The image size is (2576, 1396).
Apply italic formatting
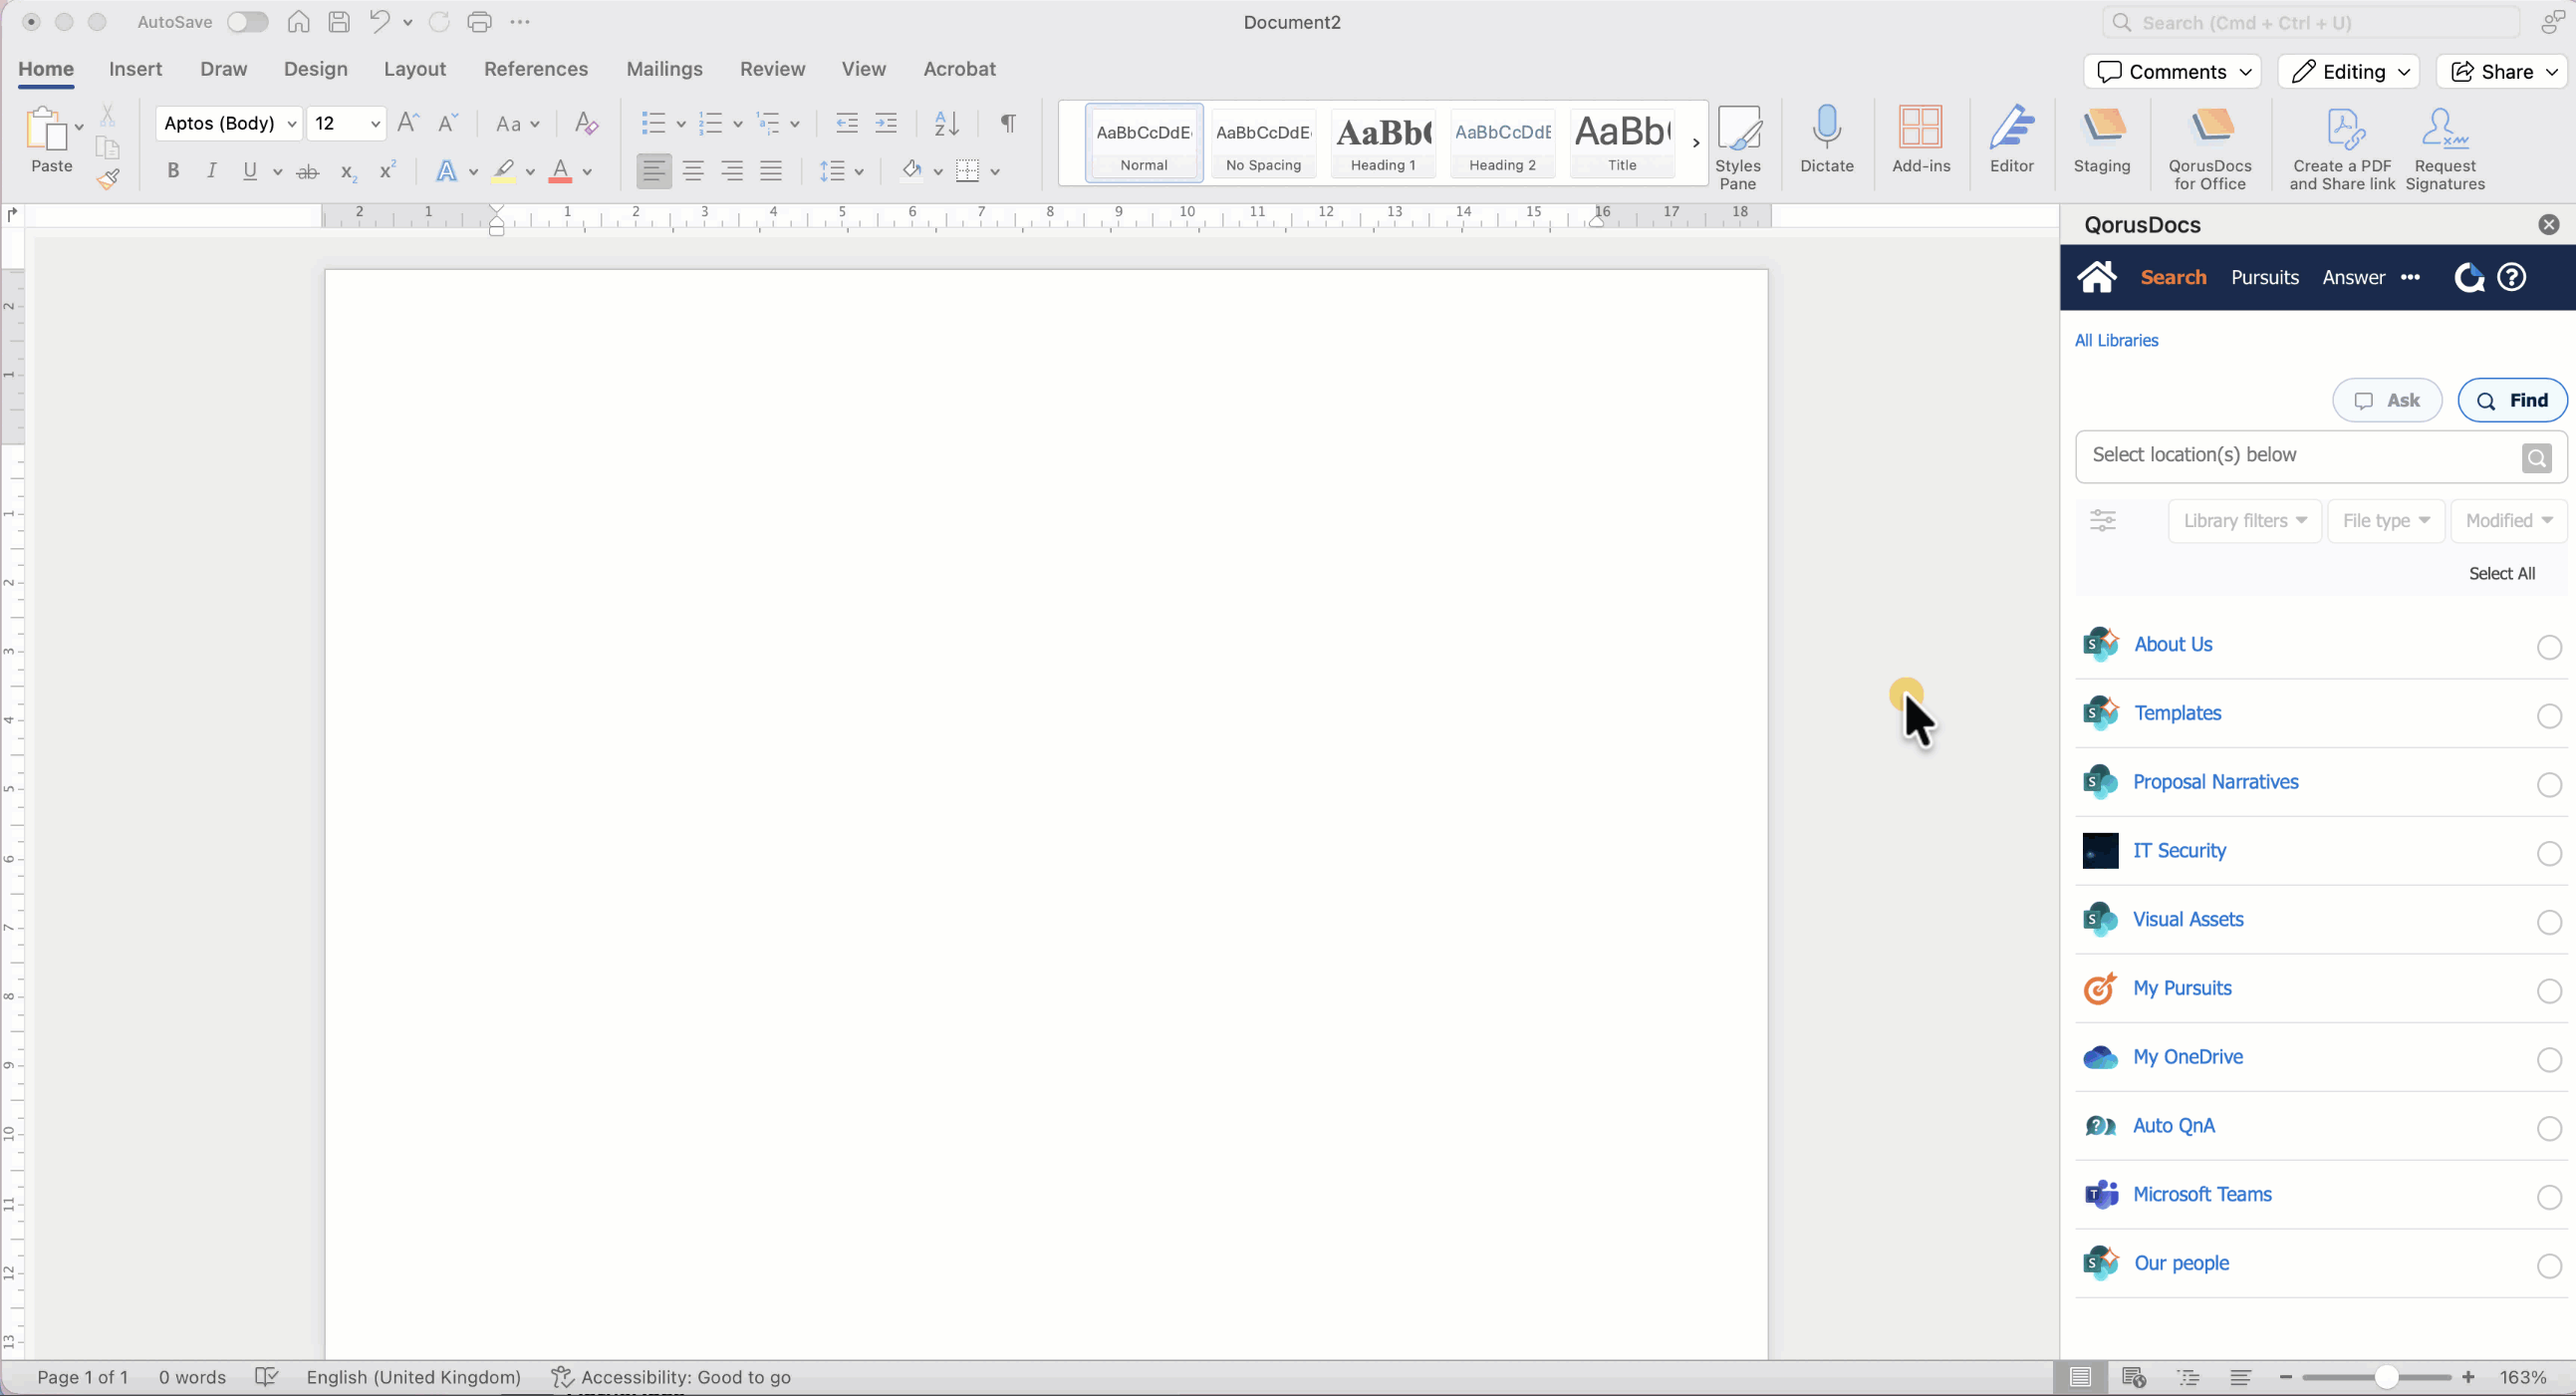point(211,171)
